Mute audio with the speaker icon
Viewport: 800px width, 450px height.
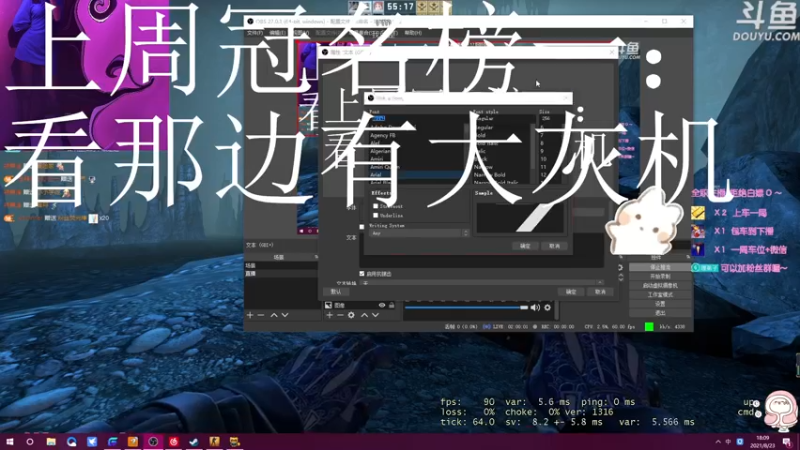(535, 308)
